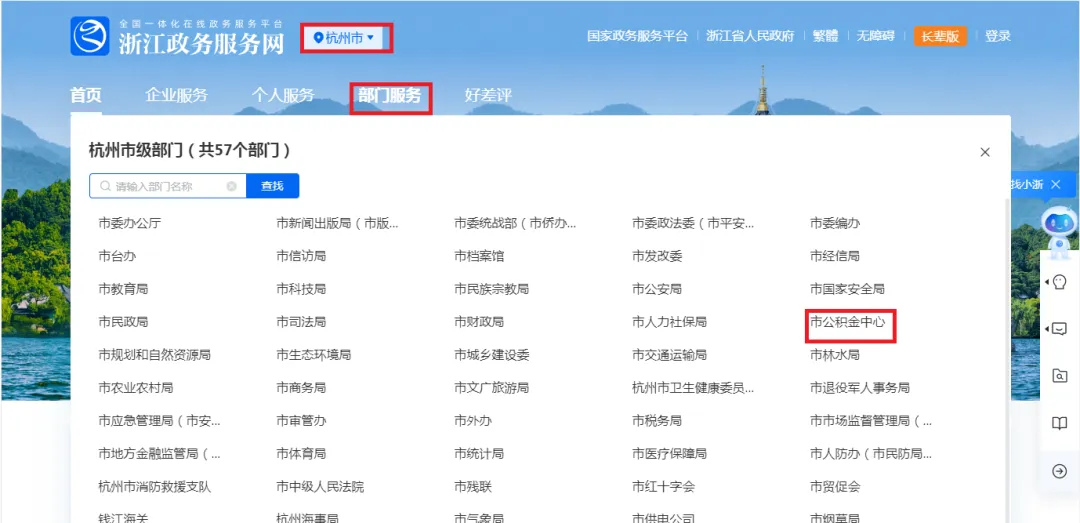This screenshot has width=1080, height=523.
Task: Select 市城乡建设委 department
Action: point(491,356)
